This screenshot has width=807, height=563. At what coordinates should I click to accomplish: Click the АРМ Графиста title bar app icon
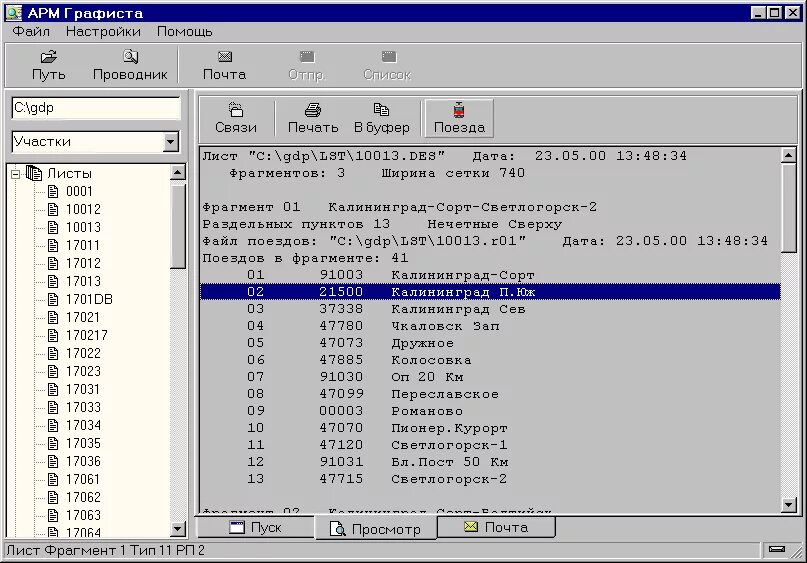pyautogui.click(x=14, y=12)
